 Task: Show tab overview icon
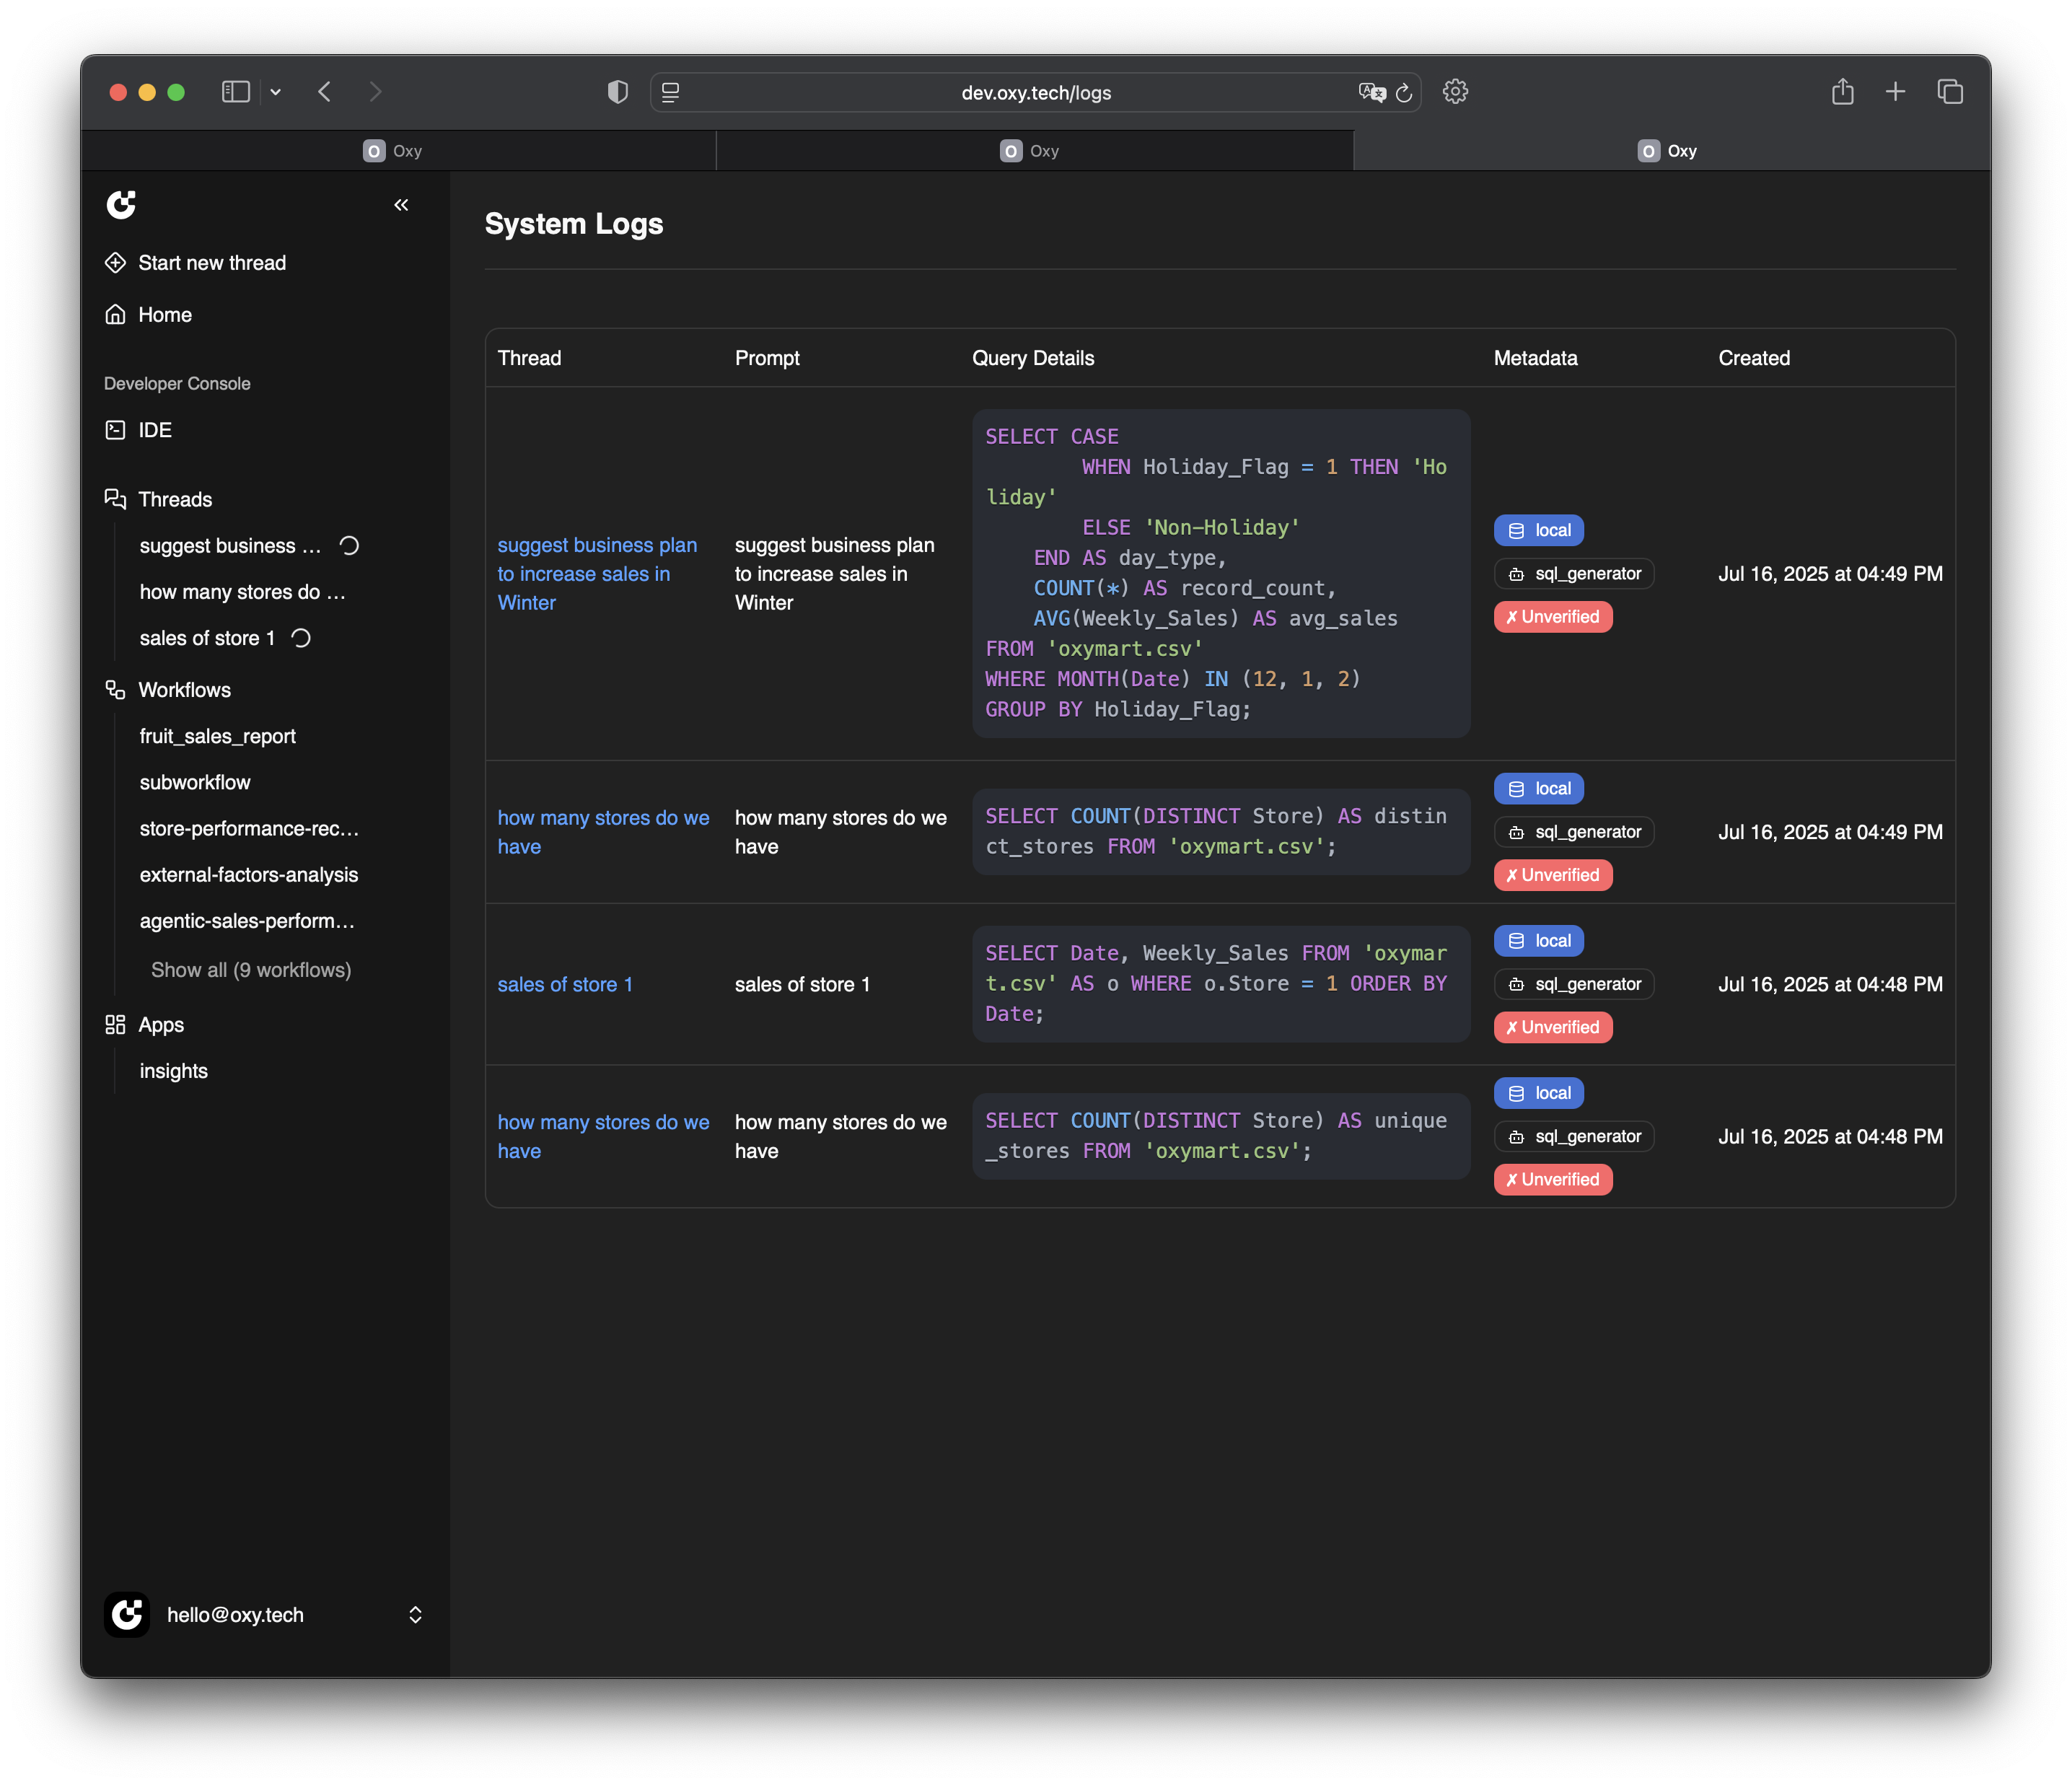click(1950, 92)
